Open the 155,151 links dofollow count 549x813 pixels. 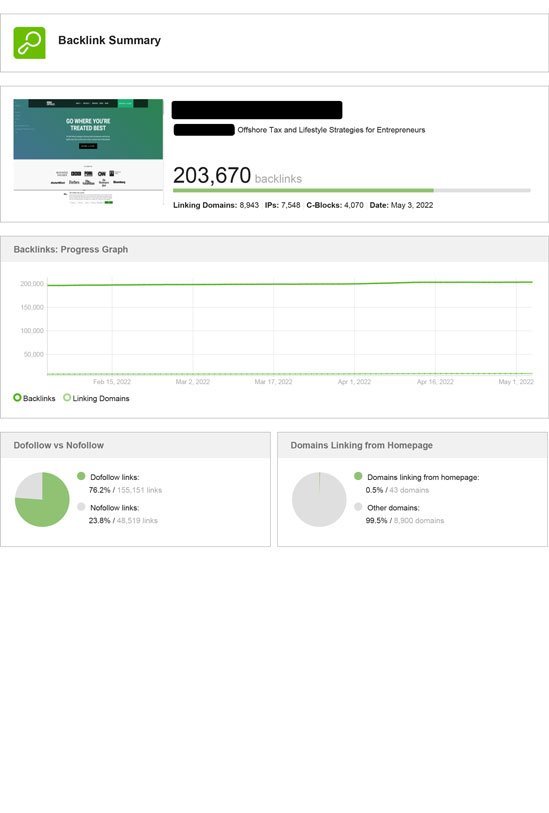point(139,490)
